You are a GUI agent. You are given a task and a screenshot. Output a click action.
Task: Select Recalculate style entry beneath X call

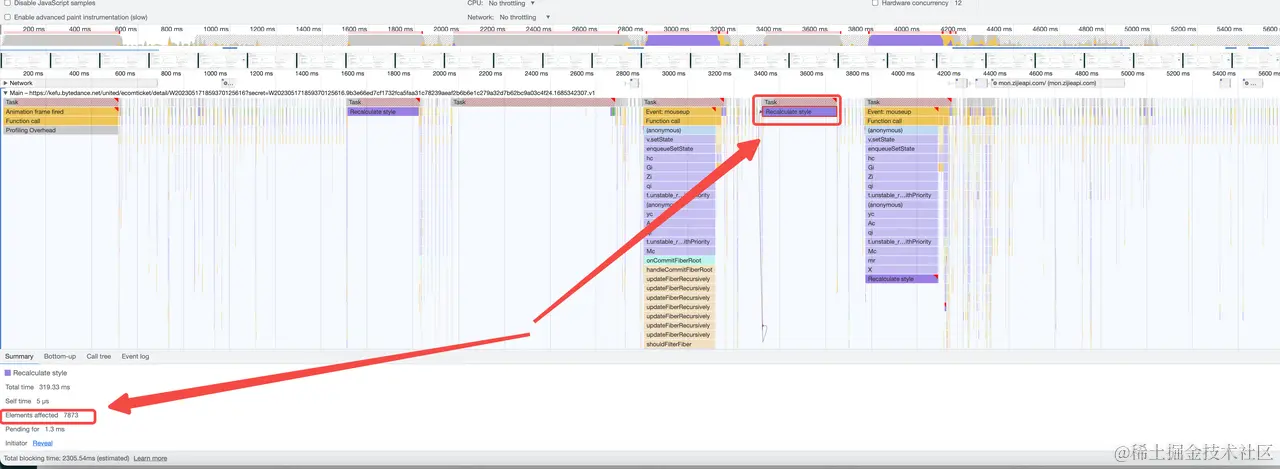902,279
